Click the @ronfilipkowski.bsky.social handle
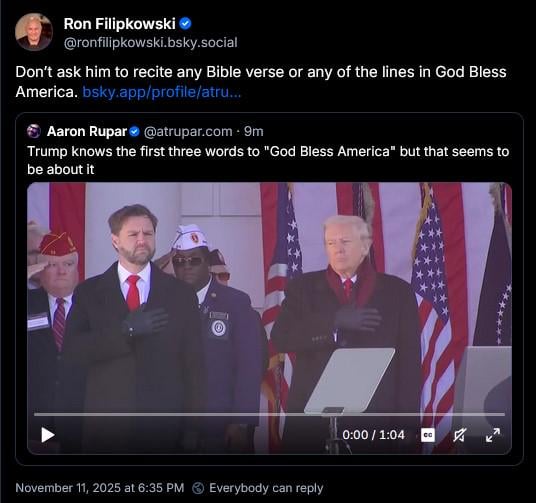The width and height of the screenshot is (536, 503). pyautogui.click(x=150, y=43)
